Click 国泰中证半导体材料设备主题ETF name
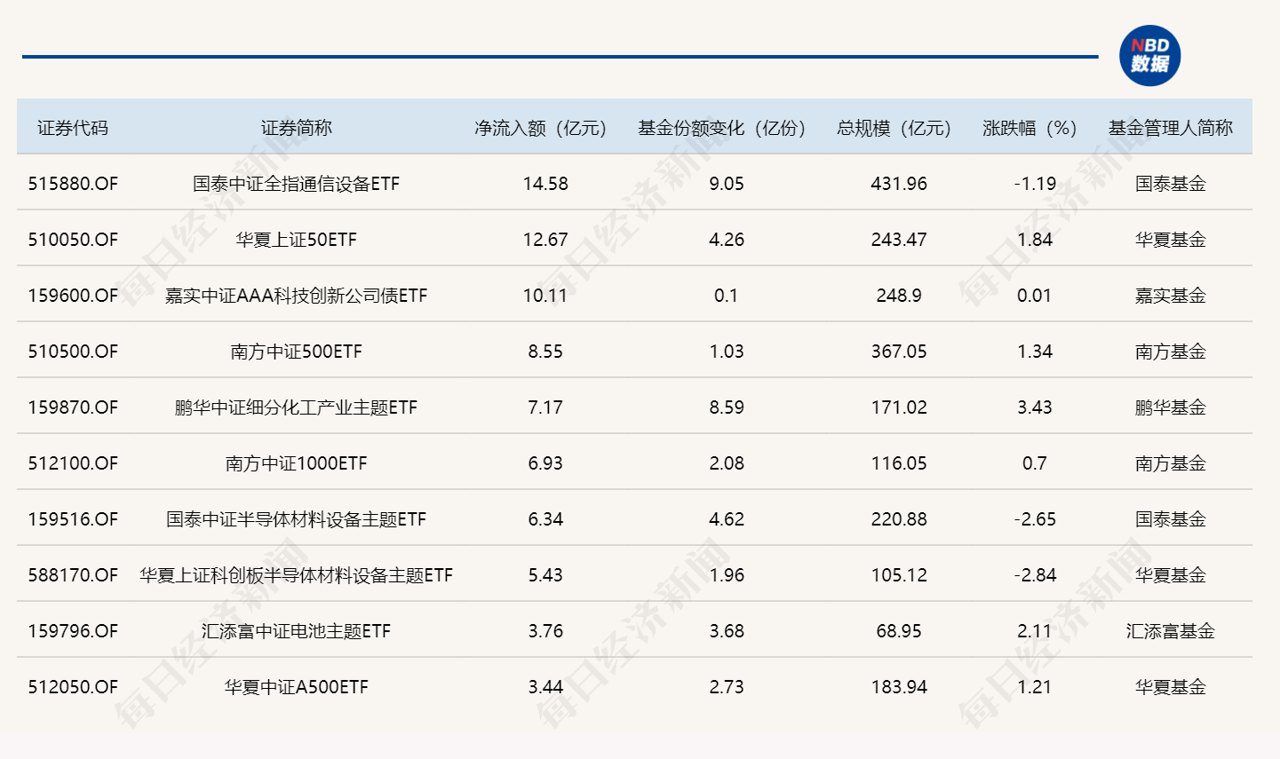The image size is (1280, 759). (296, 520)
